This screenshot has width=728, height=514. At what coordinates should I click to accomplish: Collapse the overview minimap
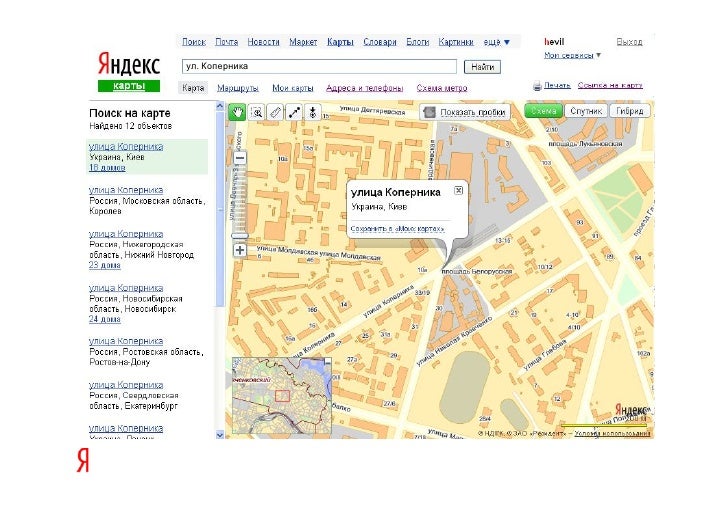click(327, 361)
